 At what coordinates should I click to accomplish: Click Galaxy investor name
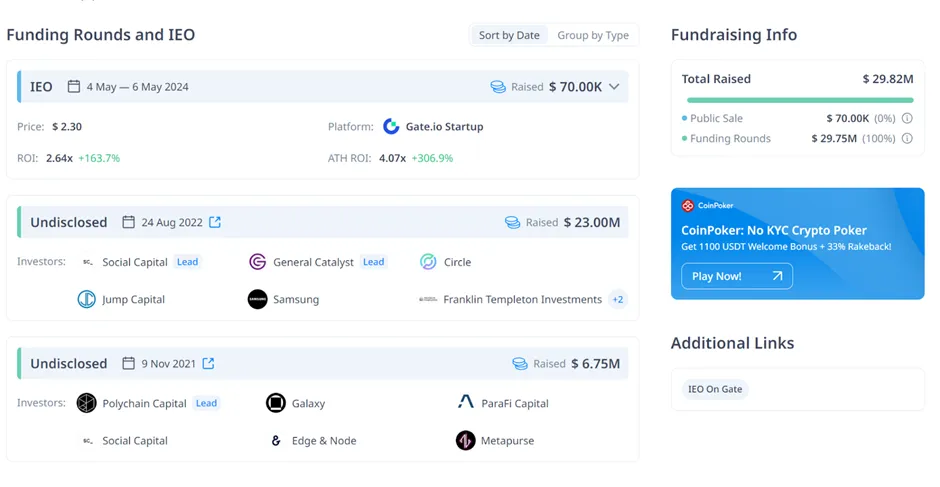pos(308,404)
